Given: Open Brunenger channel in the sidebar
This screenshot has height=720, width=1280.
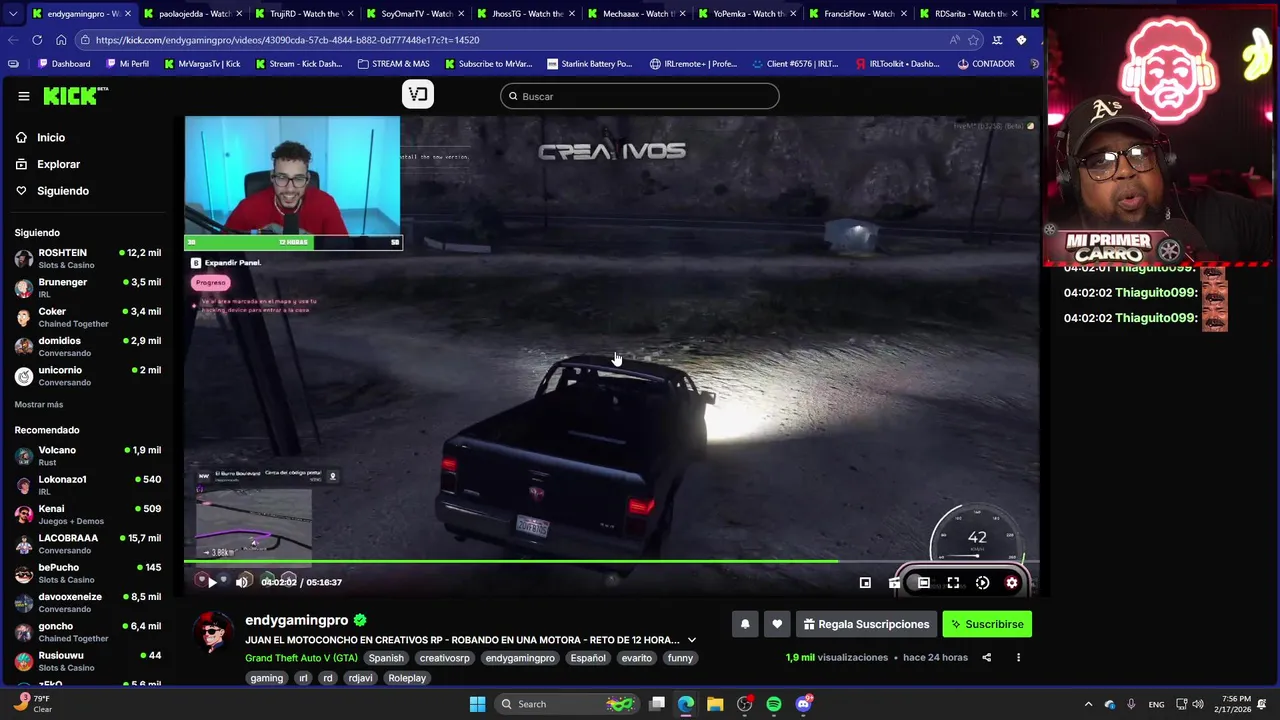Looking at the screenshot, I should point(88,288).
